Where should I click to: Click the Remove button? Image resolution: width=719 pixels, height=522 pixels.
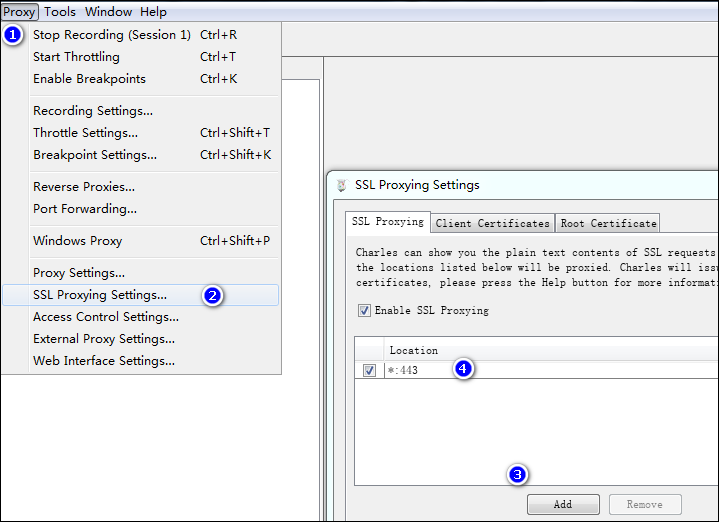click(645, 505)
